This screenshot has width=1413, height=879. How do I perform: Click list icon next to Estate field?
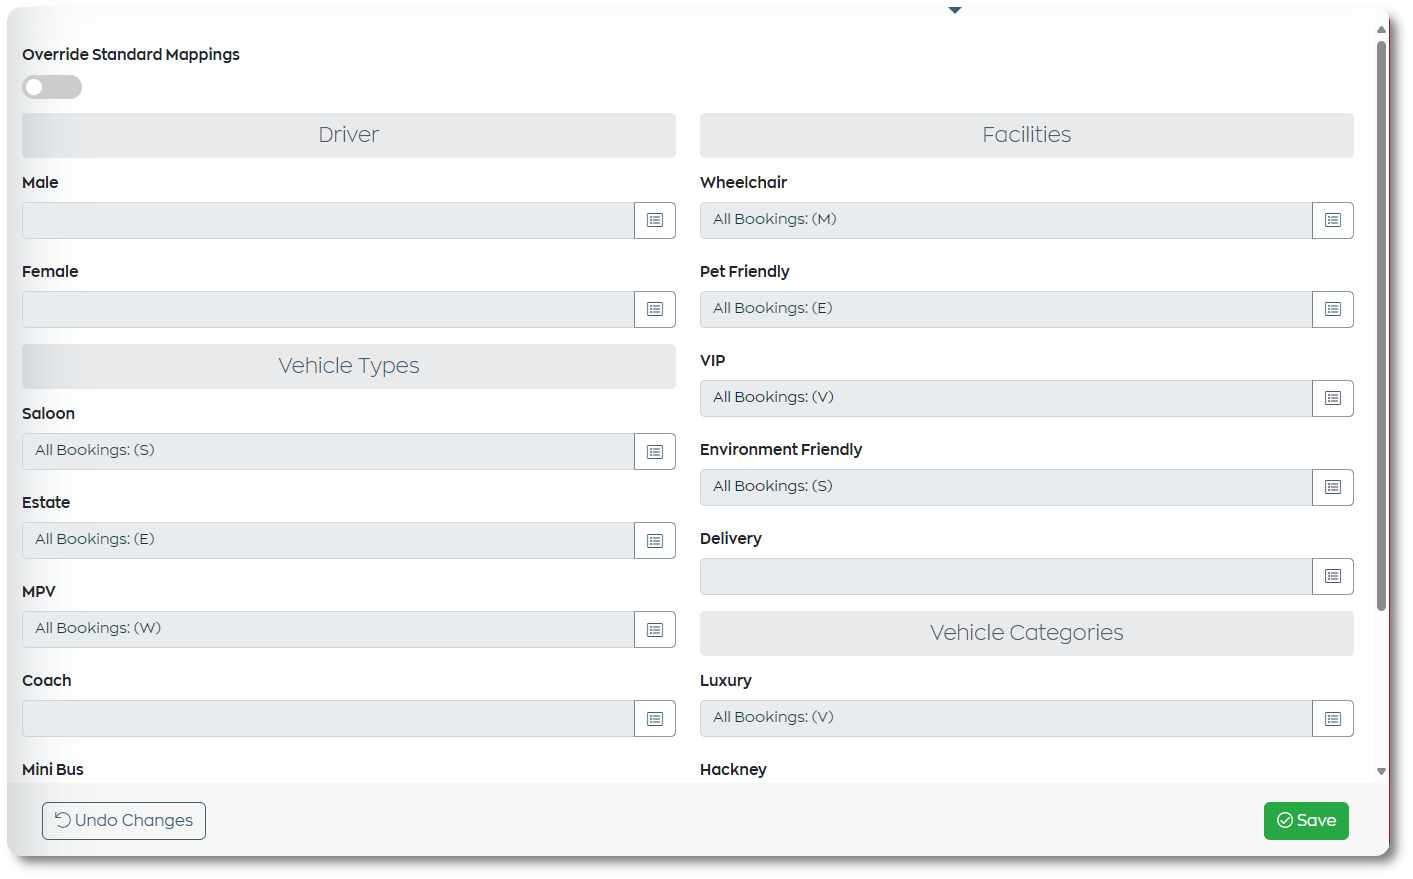655,540
